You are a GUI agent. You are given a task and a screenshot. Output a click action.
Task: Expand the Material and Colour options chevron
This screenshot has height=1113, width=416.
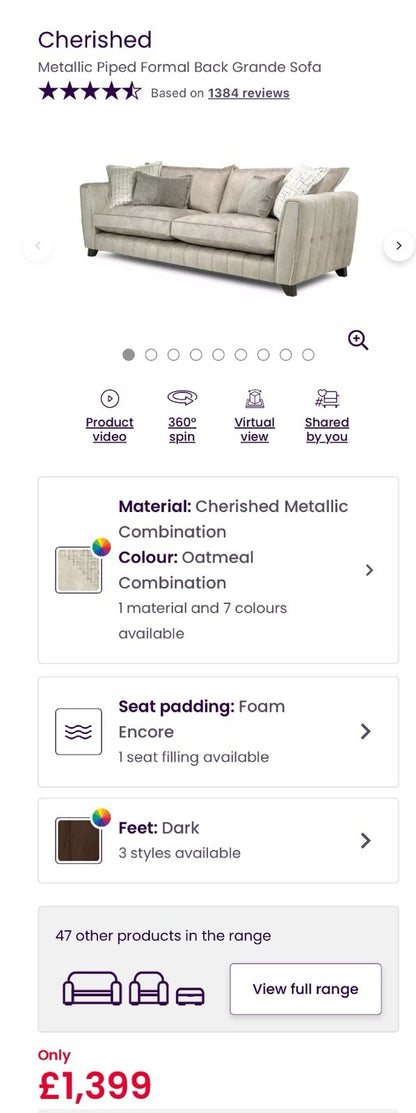pos(369,570)
